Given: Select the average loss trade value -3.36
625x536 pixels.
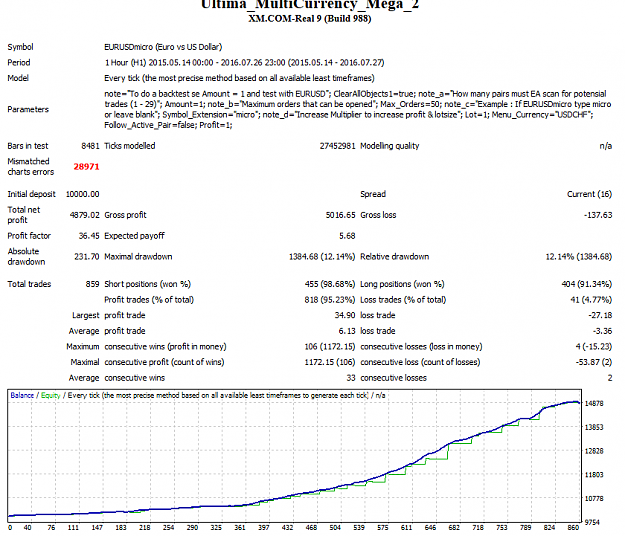Looking at the screenshot, I should pos(602,331).
